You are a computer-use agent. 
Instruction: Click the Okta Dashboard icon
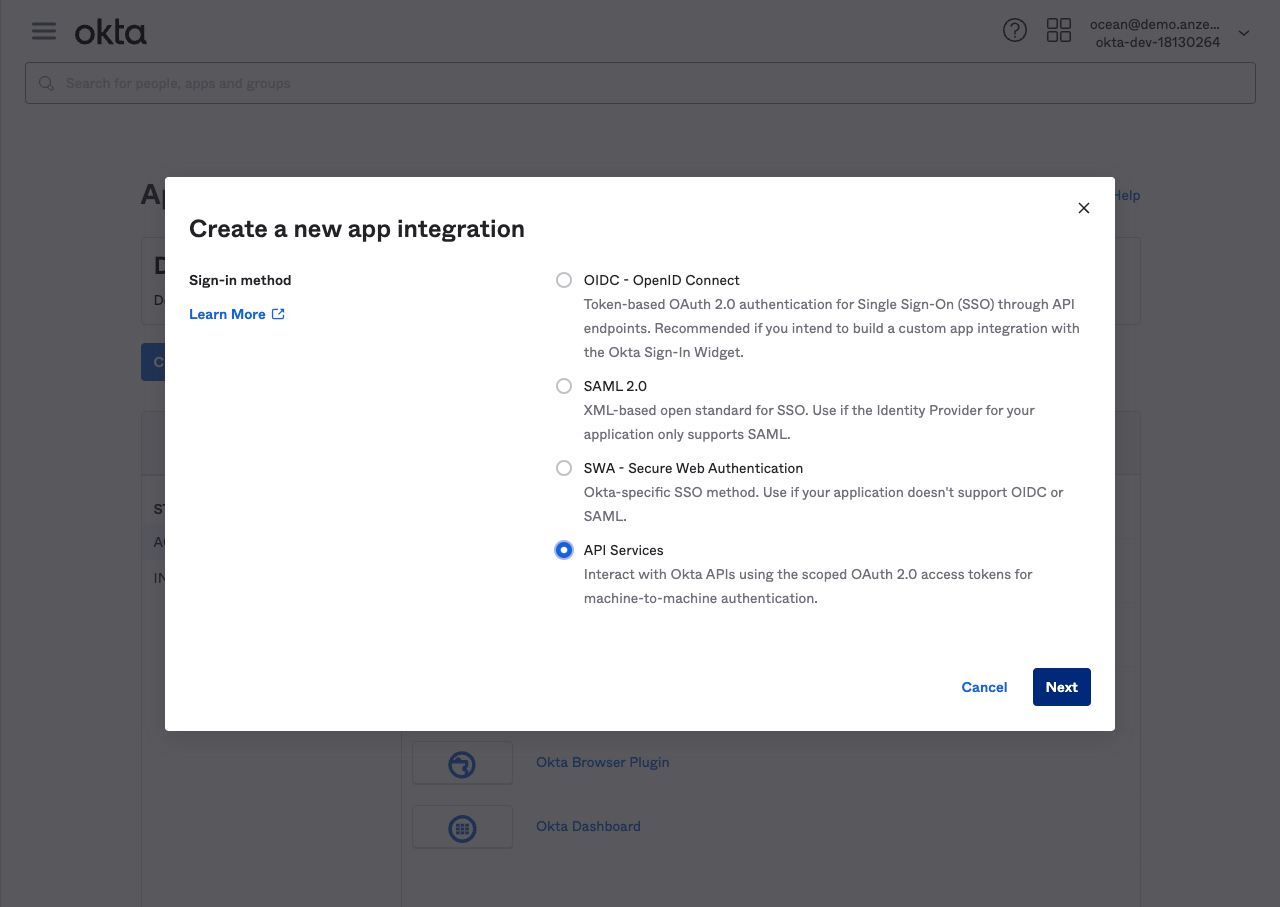[462, 827]
